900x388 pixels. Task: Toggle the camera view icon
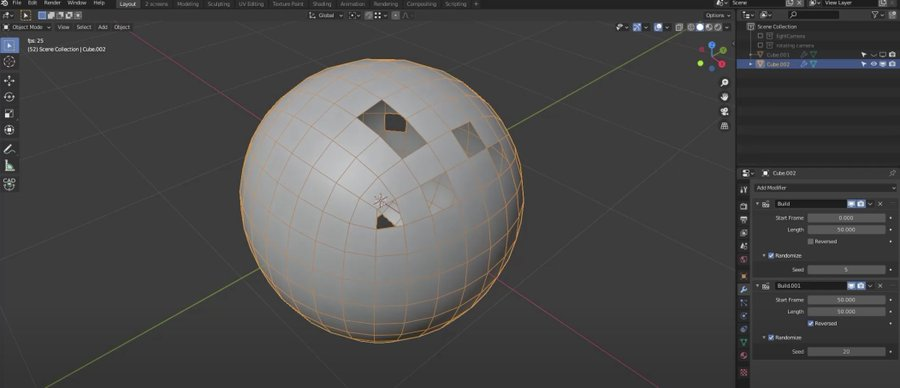coord(724,111)
